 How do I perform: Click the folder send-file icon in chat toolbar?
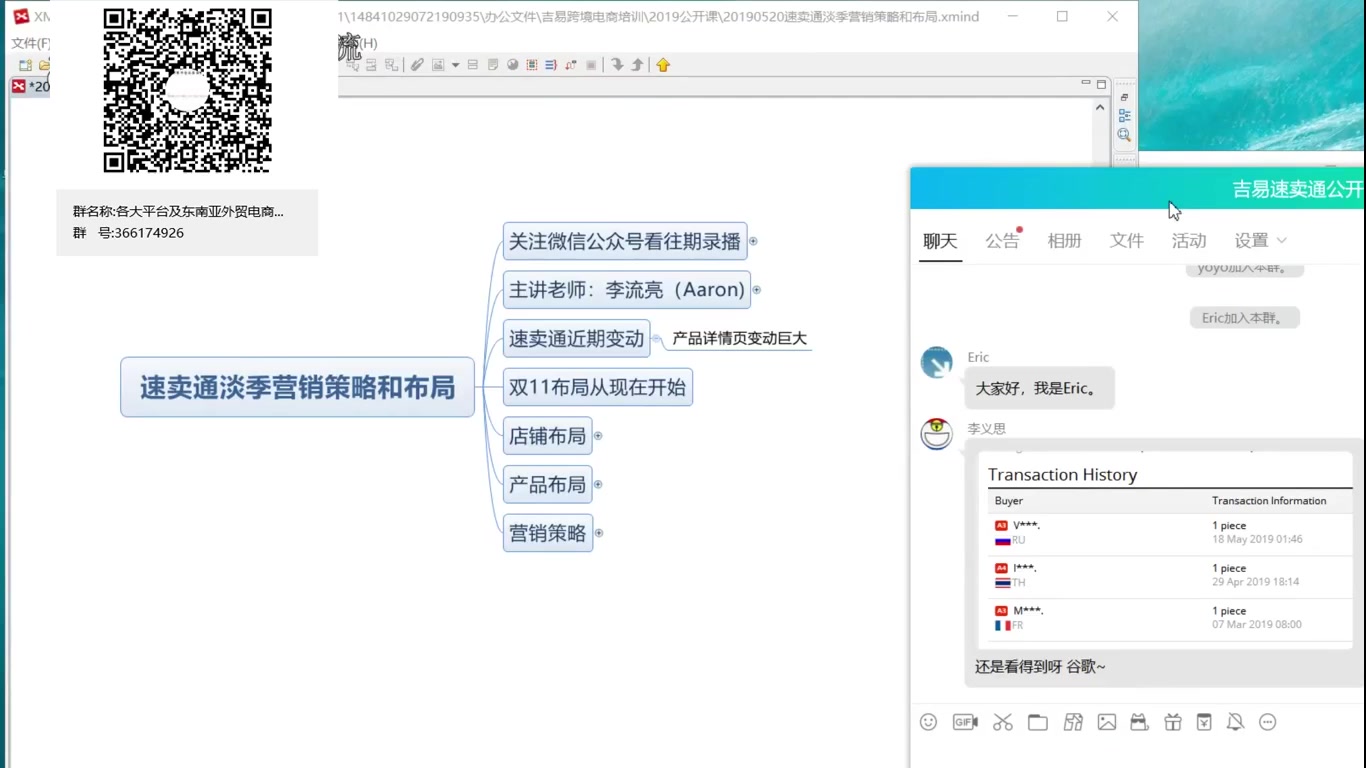pyautogui.click(x=1038, y=722)
